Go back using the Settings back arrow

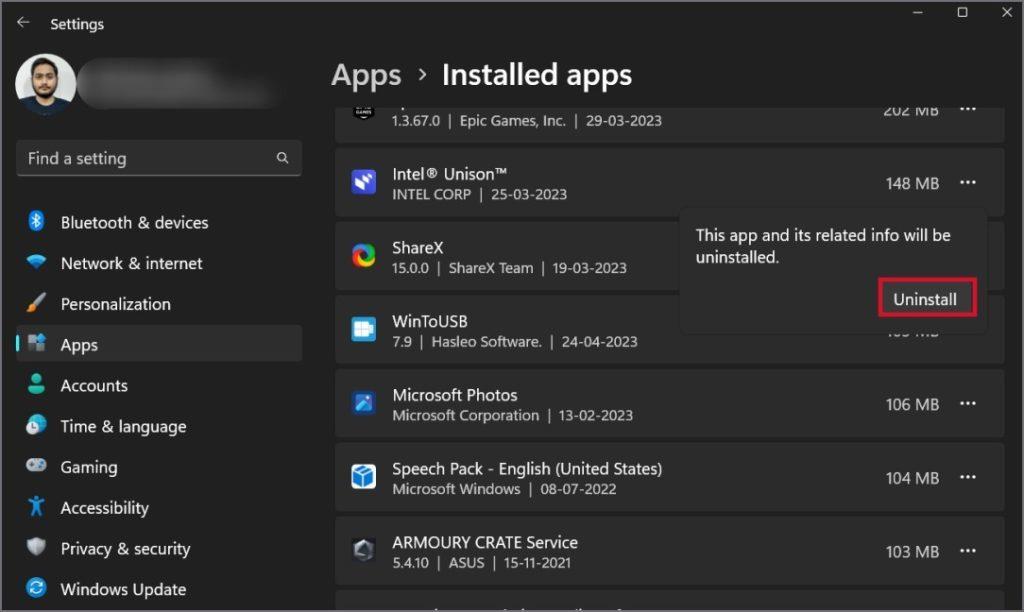click(x=24, y=23)
